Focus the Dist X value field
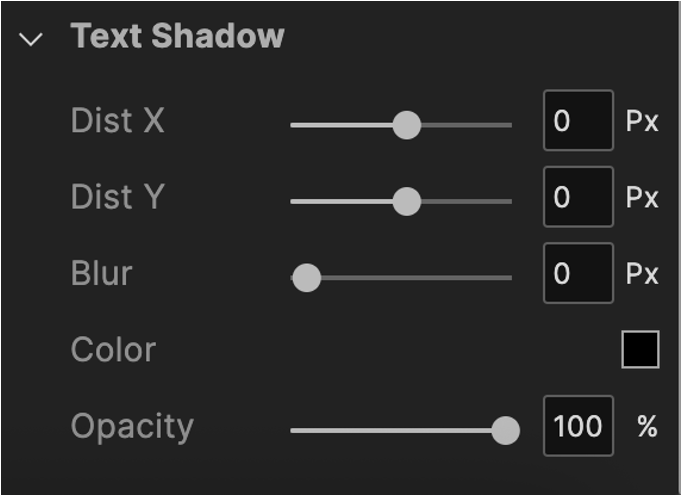This screenshot has height=496, width=682. (x=577, y=121)
